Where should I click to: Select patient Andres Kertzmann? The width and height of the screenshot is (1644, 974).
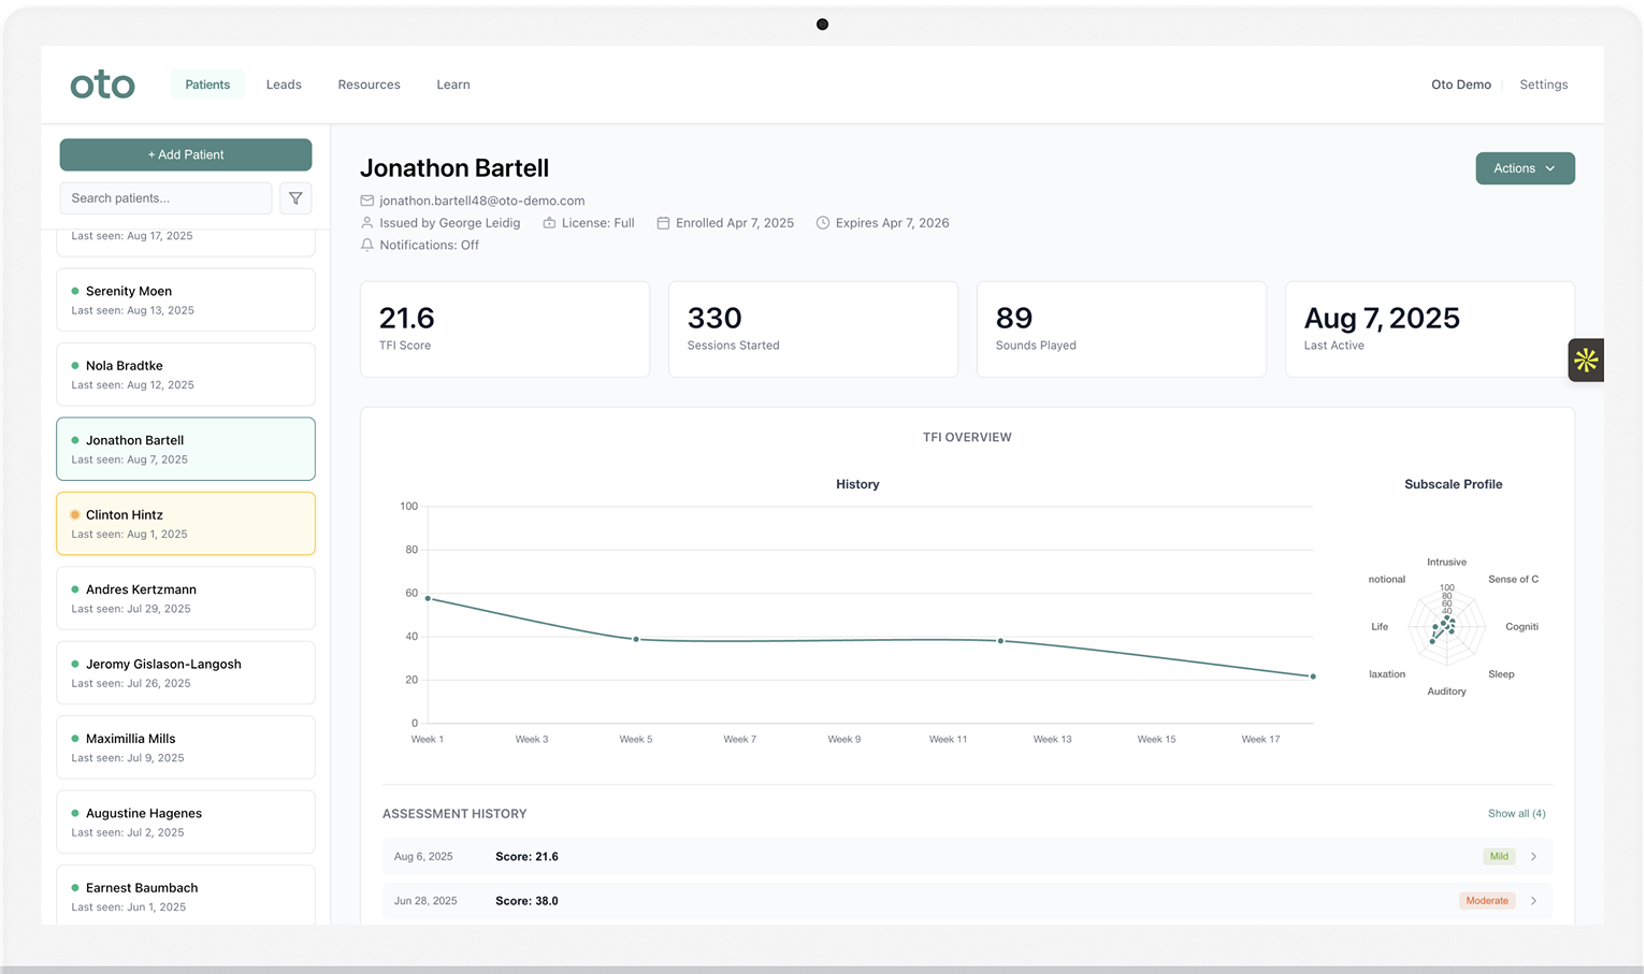point(186,599)
